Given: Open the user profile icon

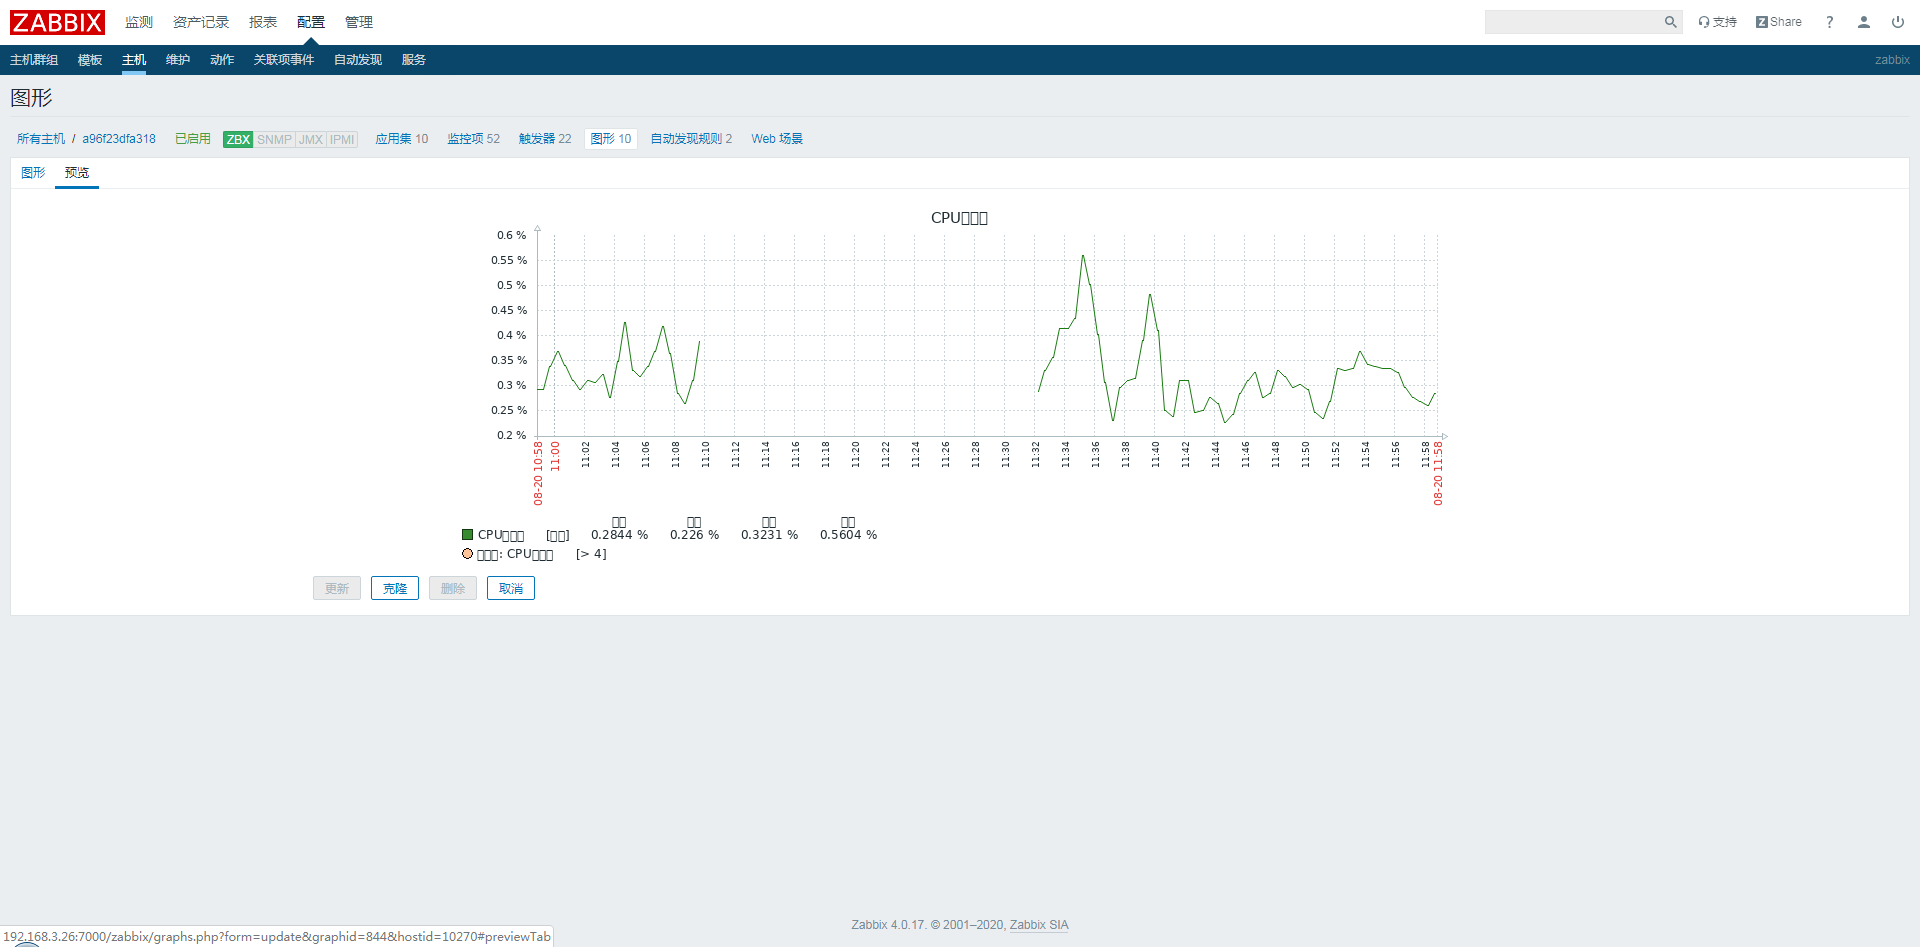Looking at the screenshot, I should (x=1863, y=21).
